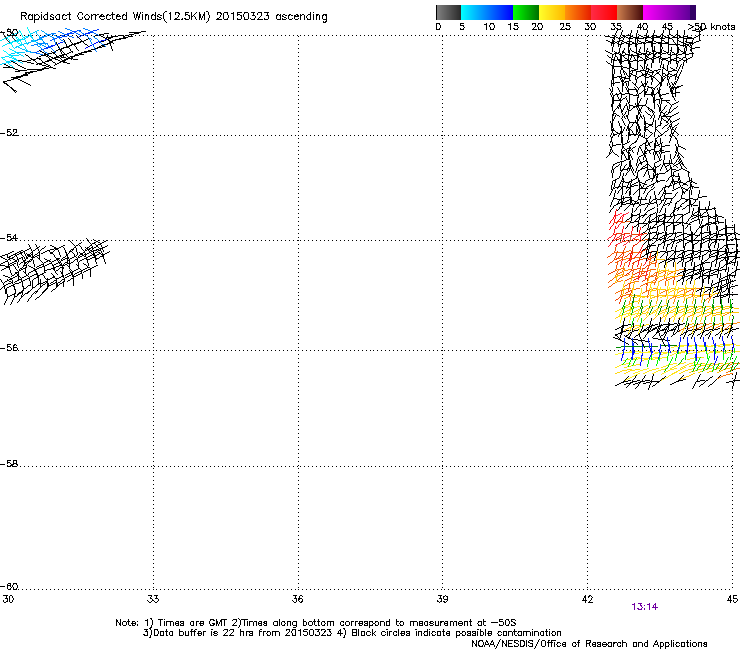Click the date 20150323 in the title
The image size is (740, 650).
tap(243, 16)
